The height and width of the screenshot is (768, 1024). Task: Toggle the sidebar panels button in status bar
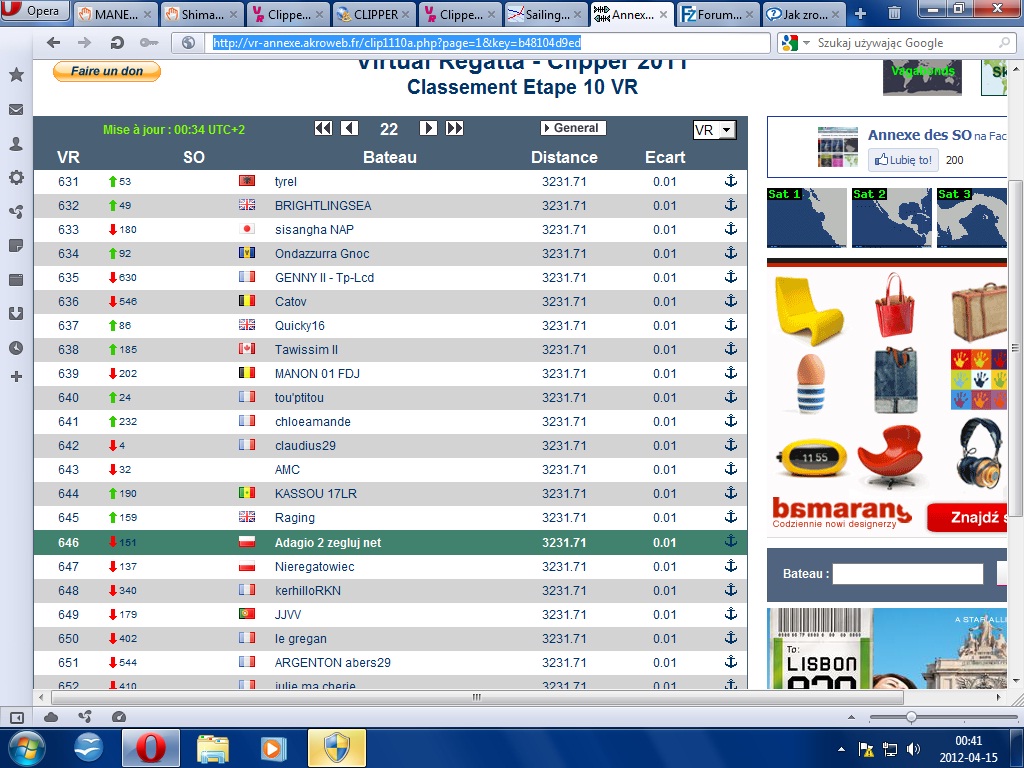[16, 717]
